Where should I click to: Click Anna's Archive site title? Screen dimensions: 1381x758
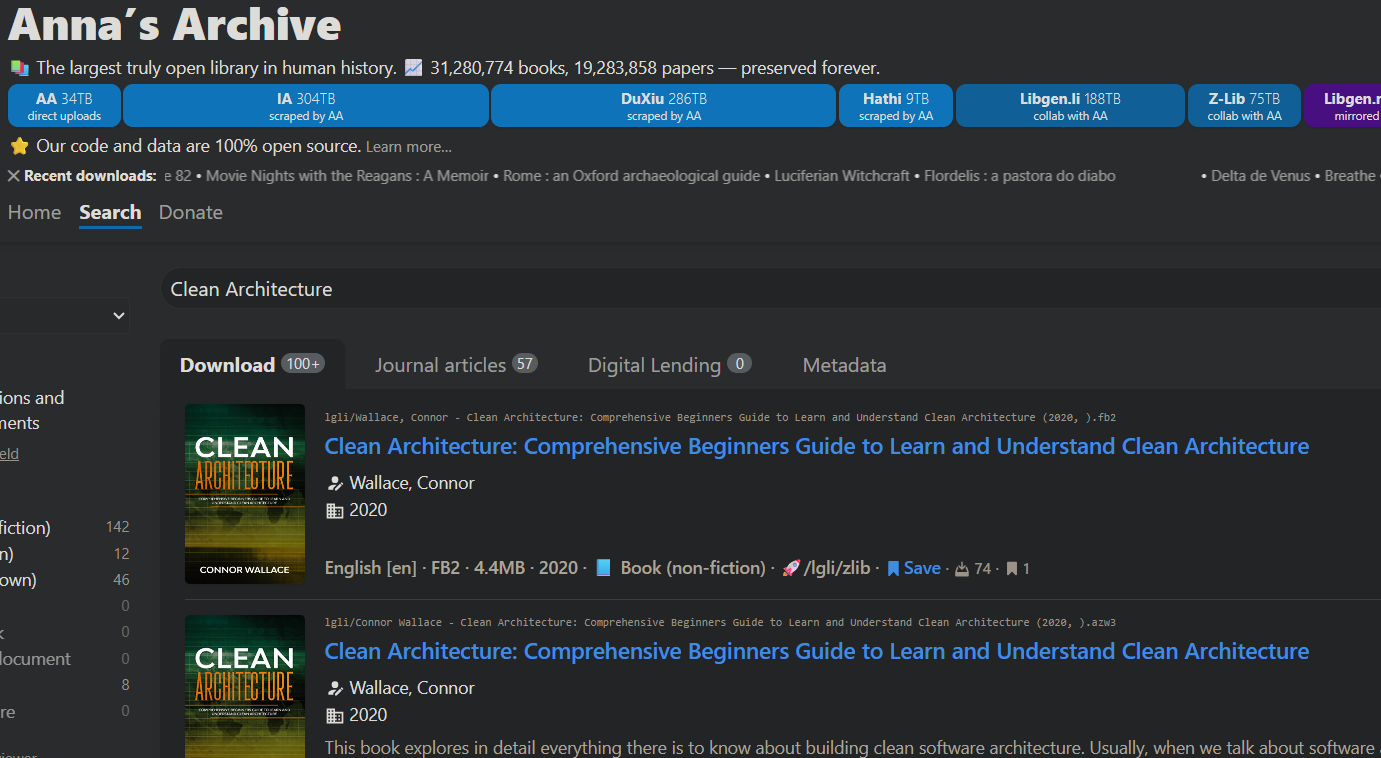pos(174,24)
